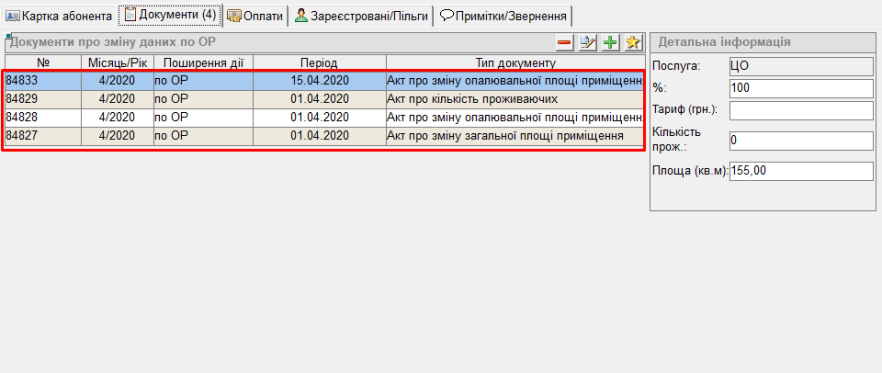The height and width of the screenshot is (373, 882).
Task: Open the Зареєстровані/Пільги tab
Action: [x=361, y=16]
